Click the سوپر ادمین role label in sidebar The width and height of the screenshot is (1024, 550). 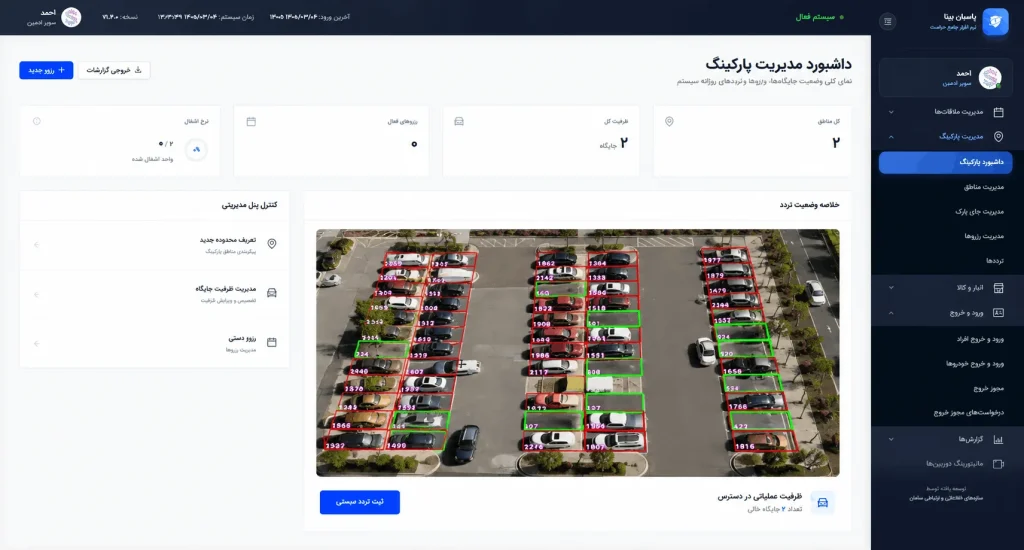pos(957,84)
